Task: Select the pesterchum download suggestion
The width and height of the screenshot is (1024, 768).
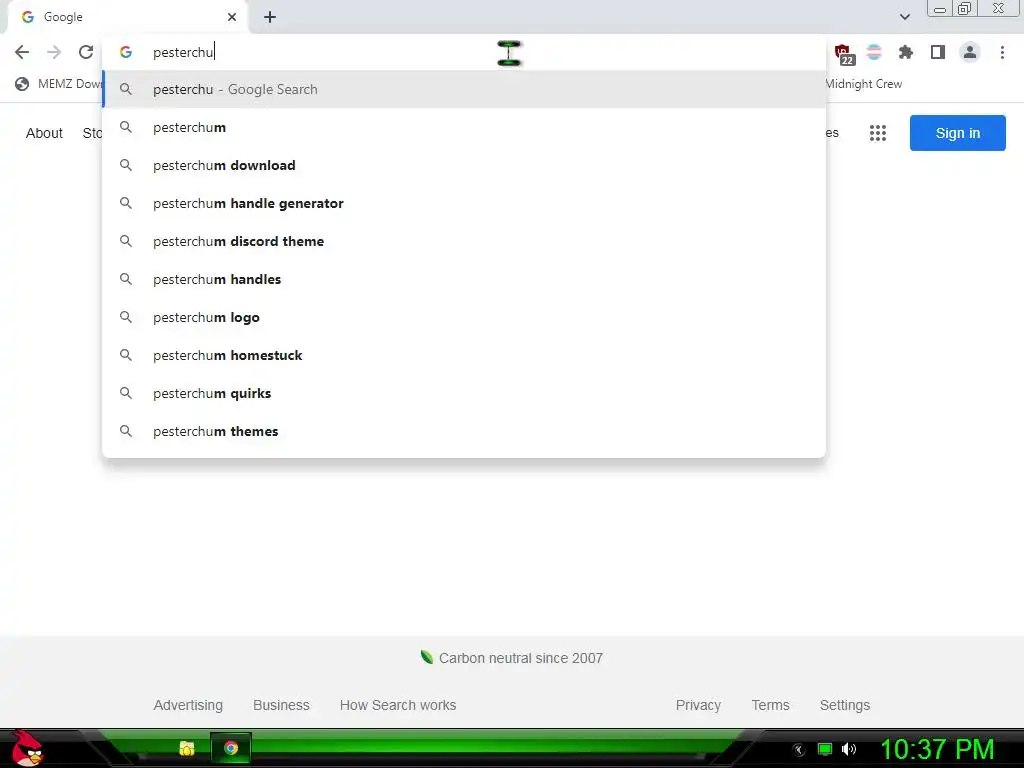Action: coord(464,165)
